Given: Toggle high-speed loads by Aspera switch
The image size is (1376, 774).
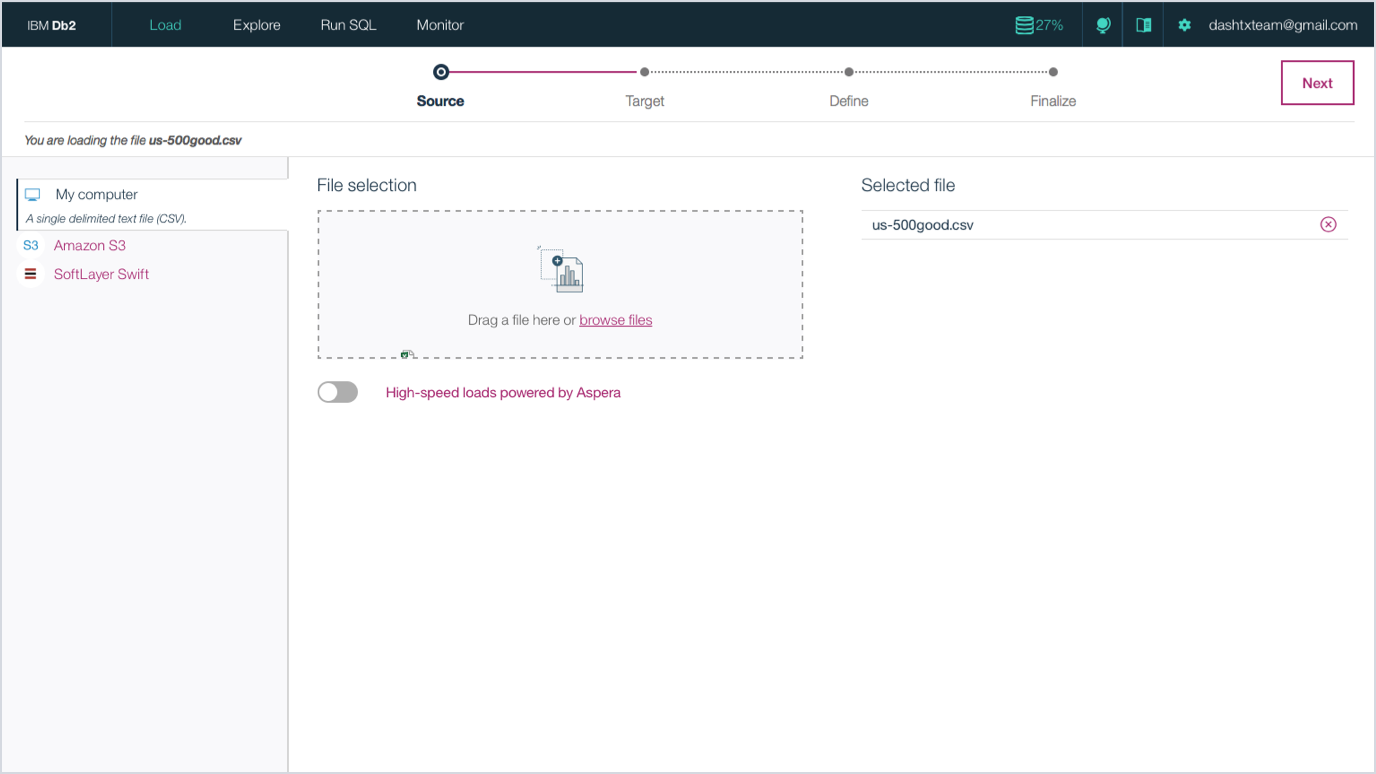Looking at the screenshot, I should (x=337, y=392).
